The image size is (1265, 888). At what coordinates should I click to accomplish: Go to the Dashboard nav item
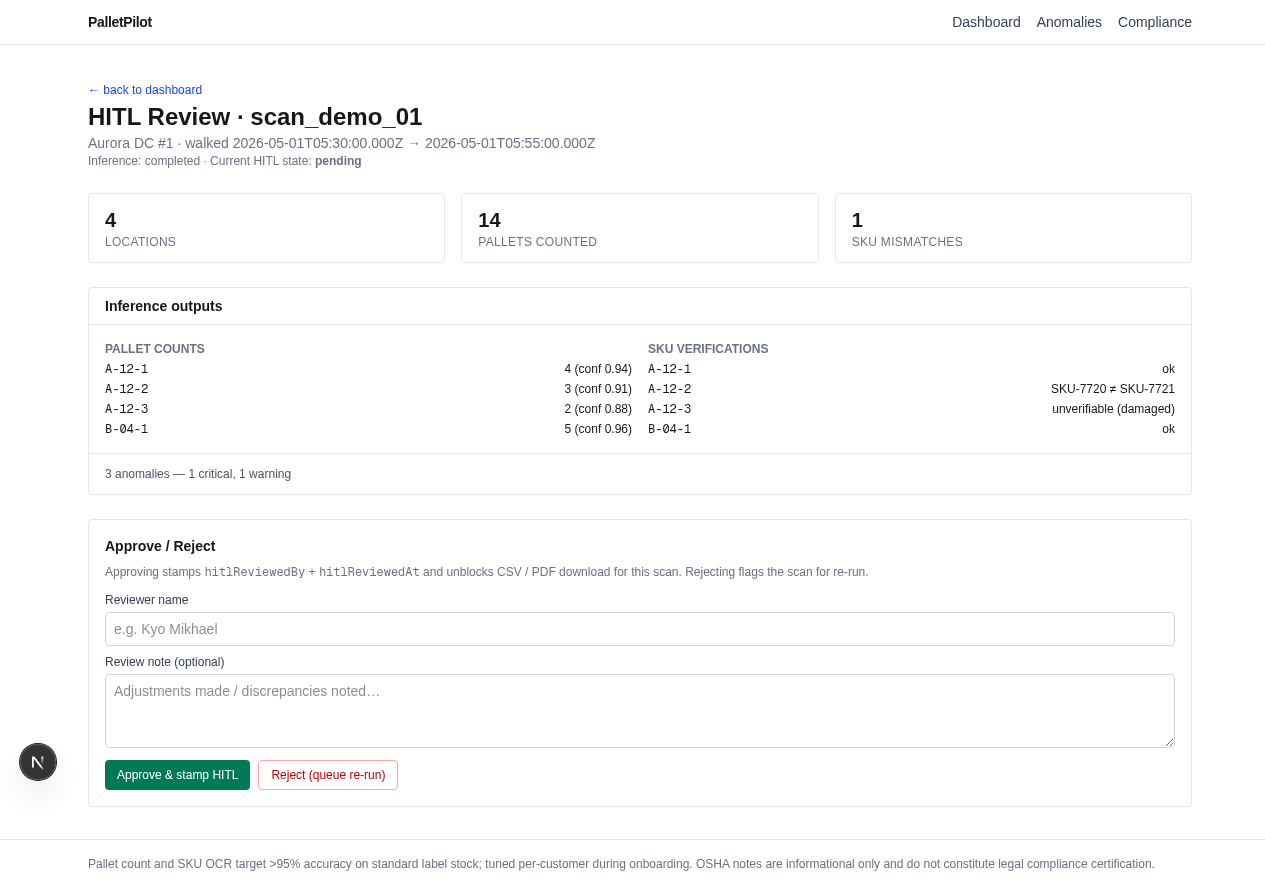[986, 22]
